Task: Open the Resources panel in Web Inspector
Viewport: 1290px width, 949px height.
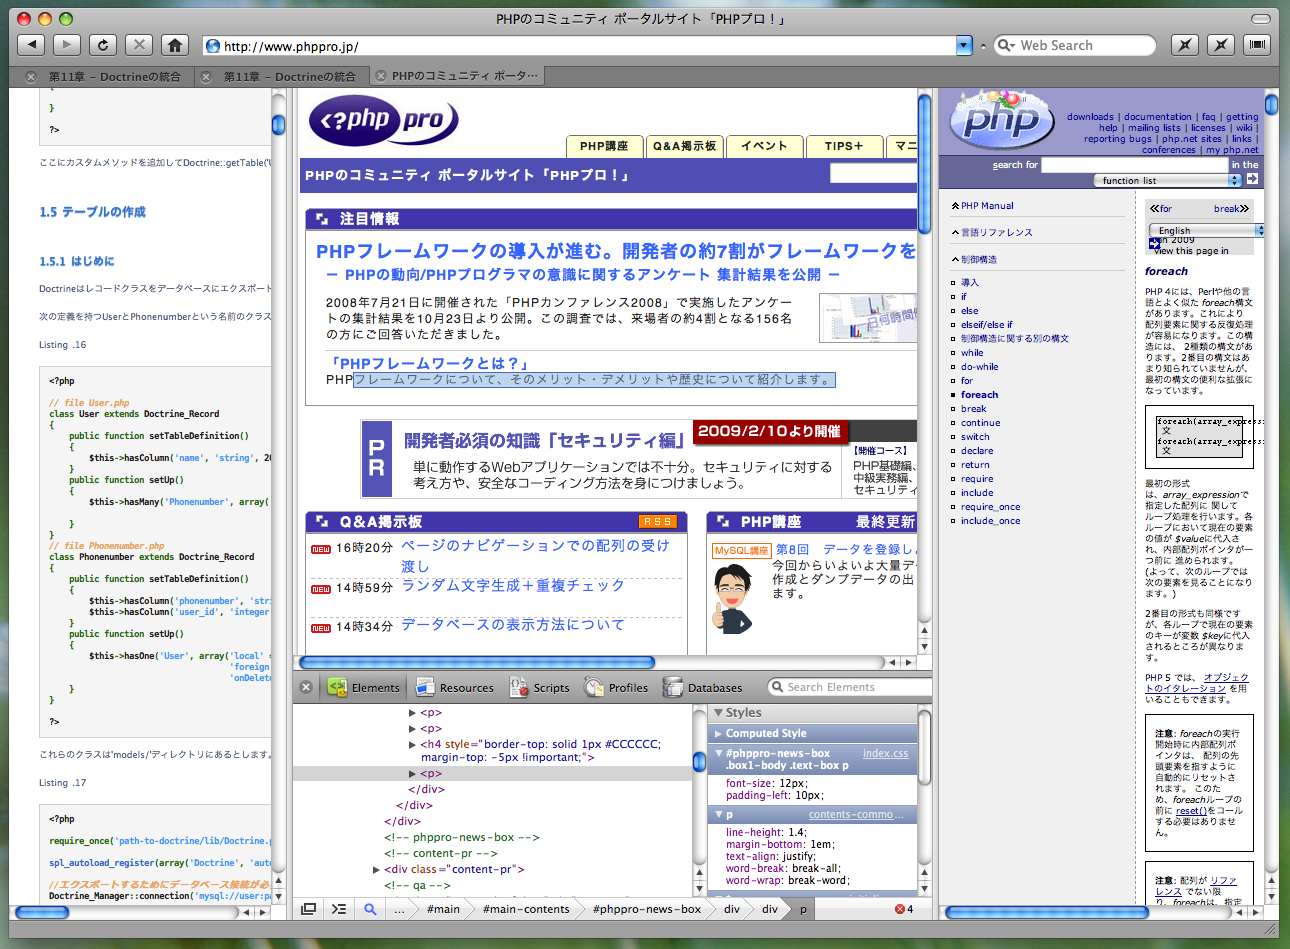Action: point(455,688)
